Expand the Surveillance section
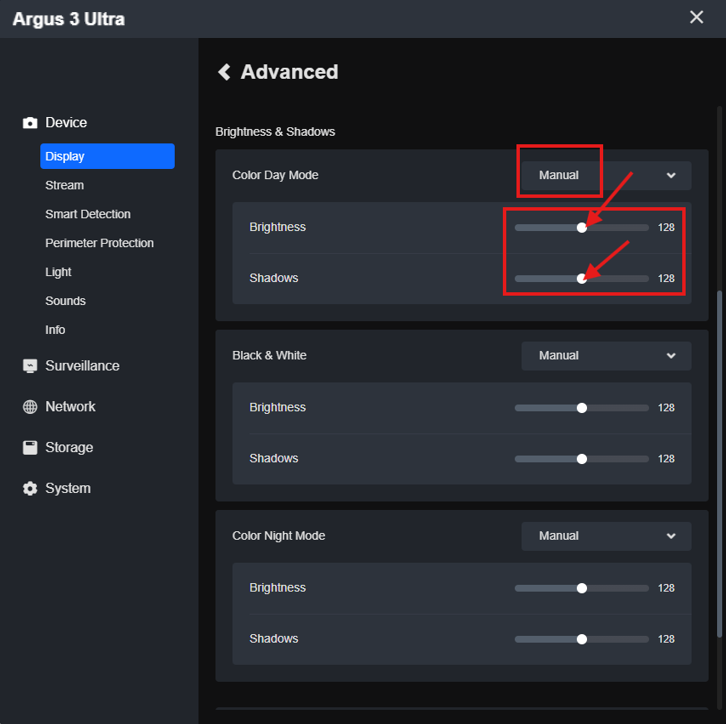Image resolution: width=726 pixels, height=724 pixels. point(82,366)
